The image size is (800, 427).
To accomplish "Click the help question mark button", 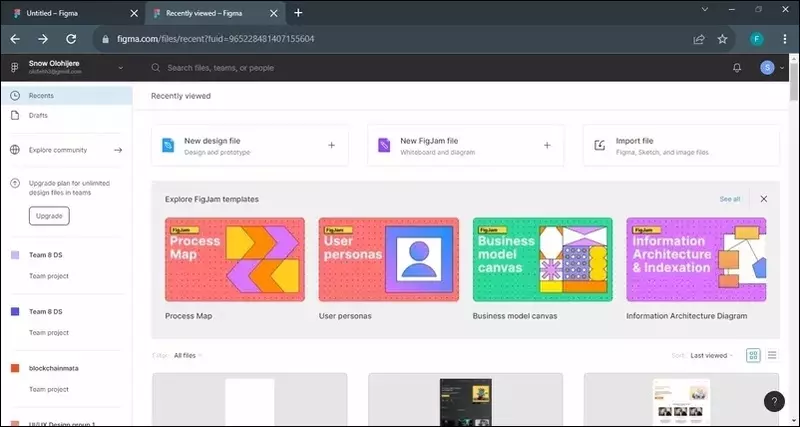I will coord(774,401).
